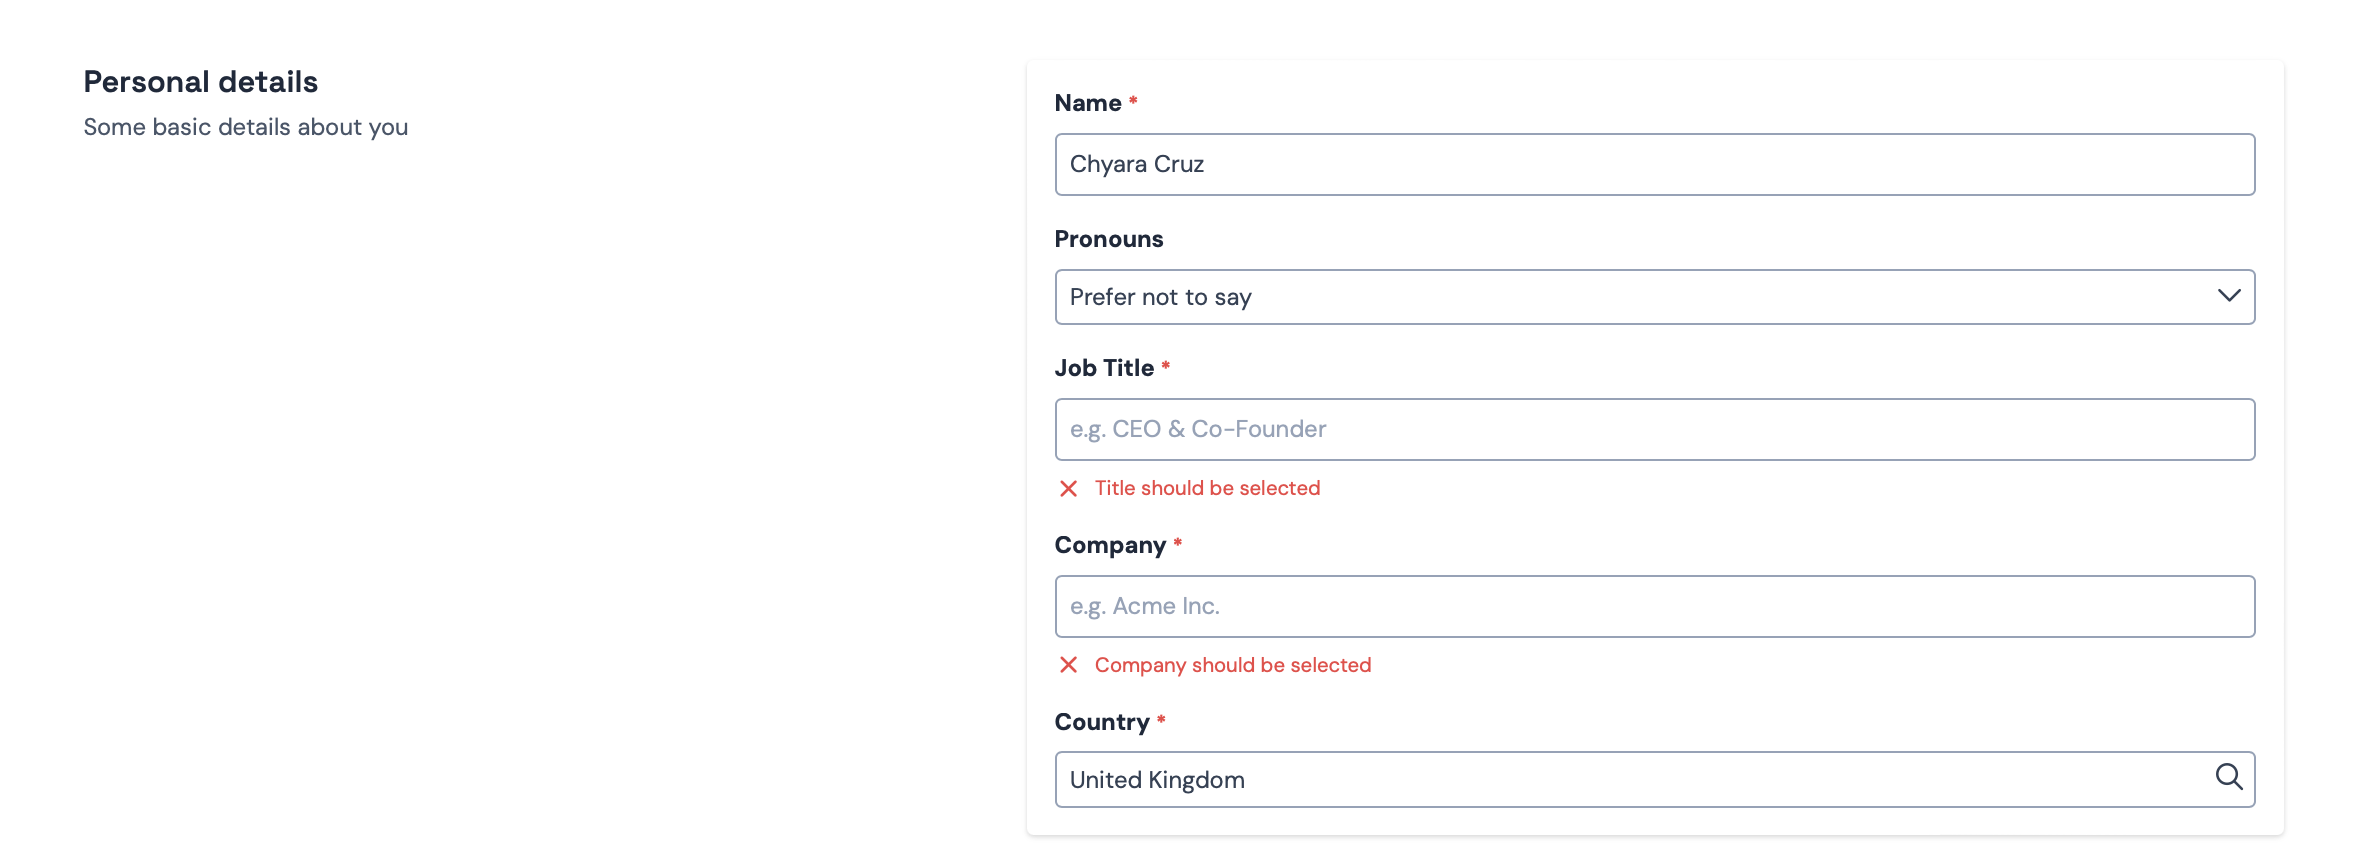Viewport: 2364px width, 864px height.
Task: Focus the Company text field
Action: click(1654, 606)
